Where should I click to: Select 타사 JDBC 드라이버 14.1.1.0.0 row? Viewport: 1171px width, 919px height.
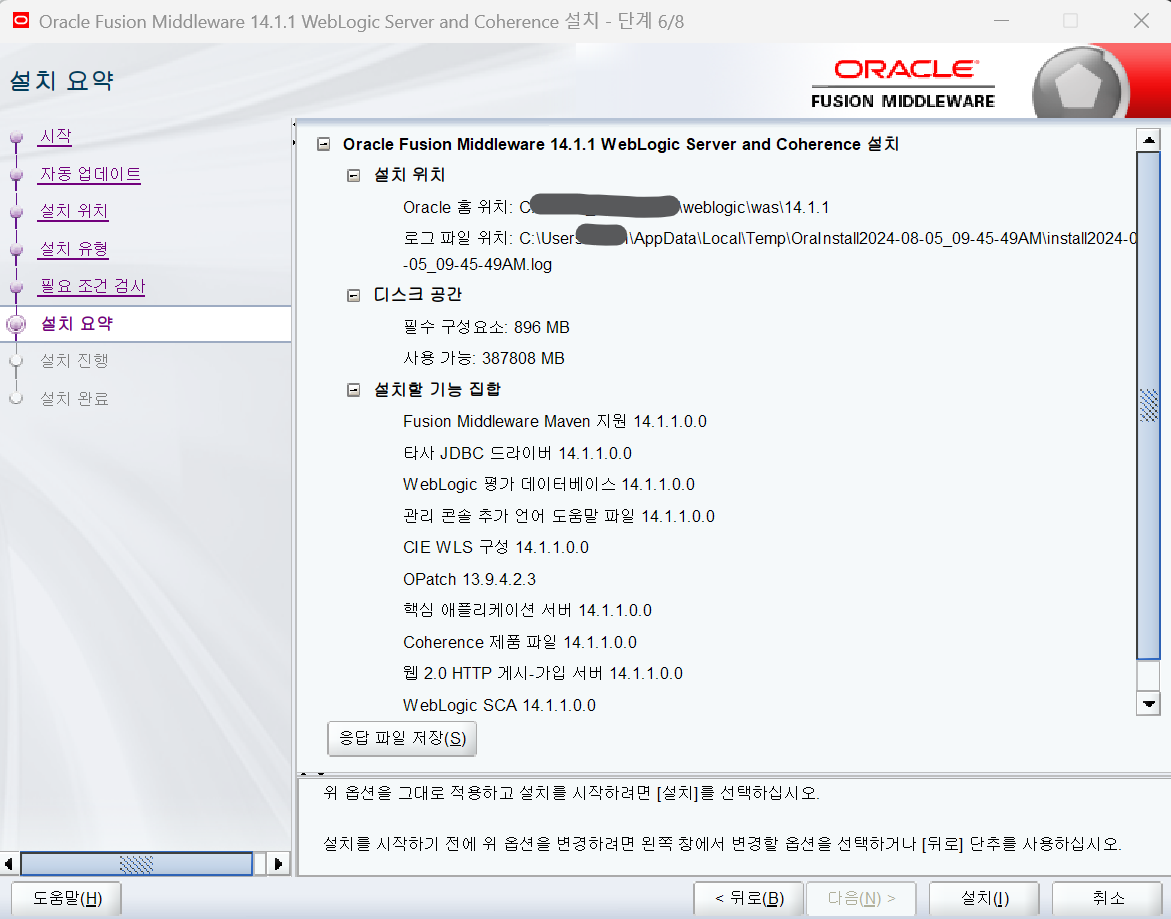[x=518, y=454]
